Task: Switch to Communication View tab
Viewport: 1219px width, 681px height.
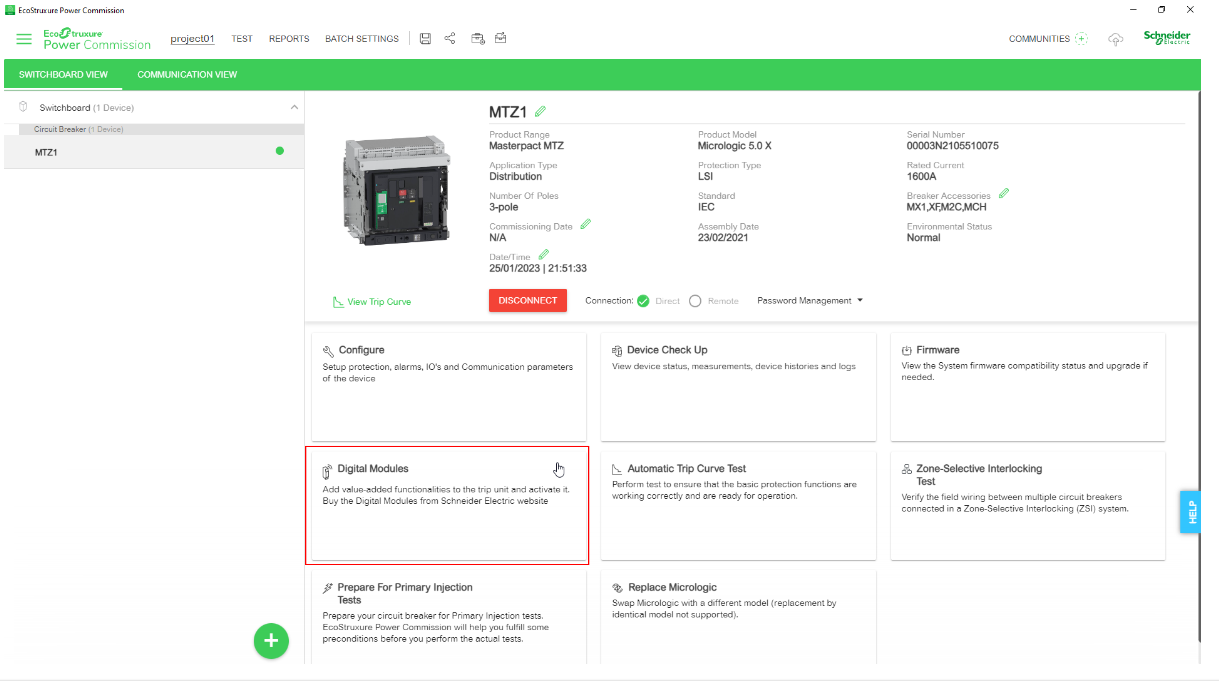Action: pos(187,75)
